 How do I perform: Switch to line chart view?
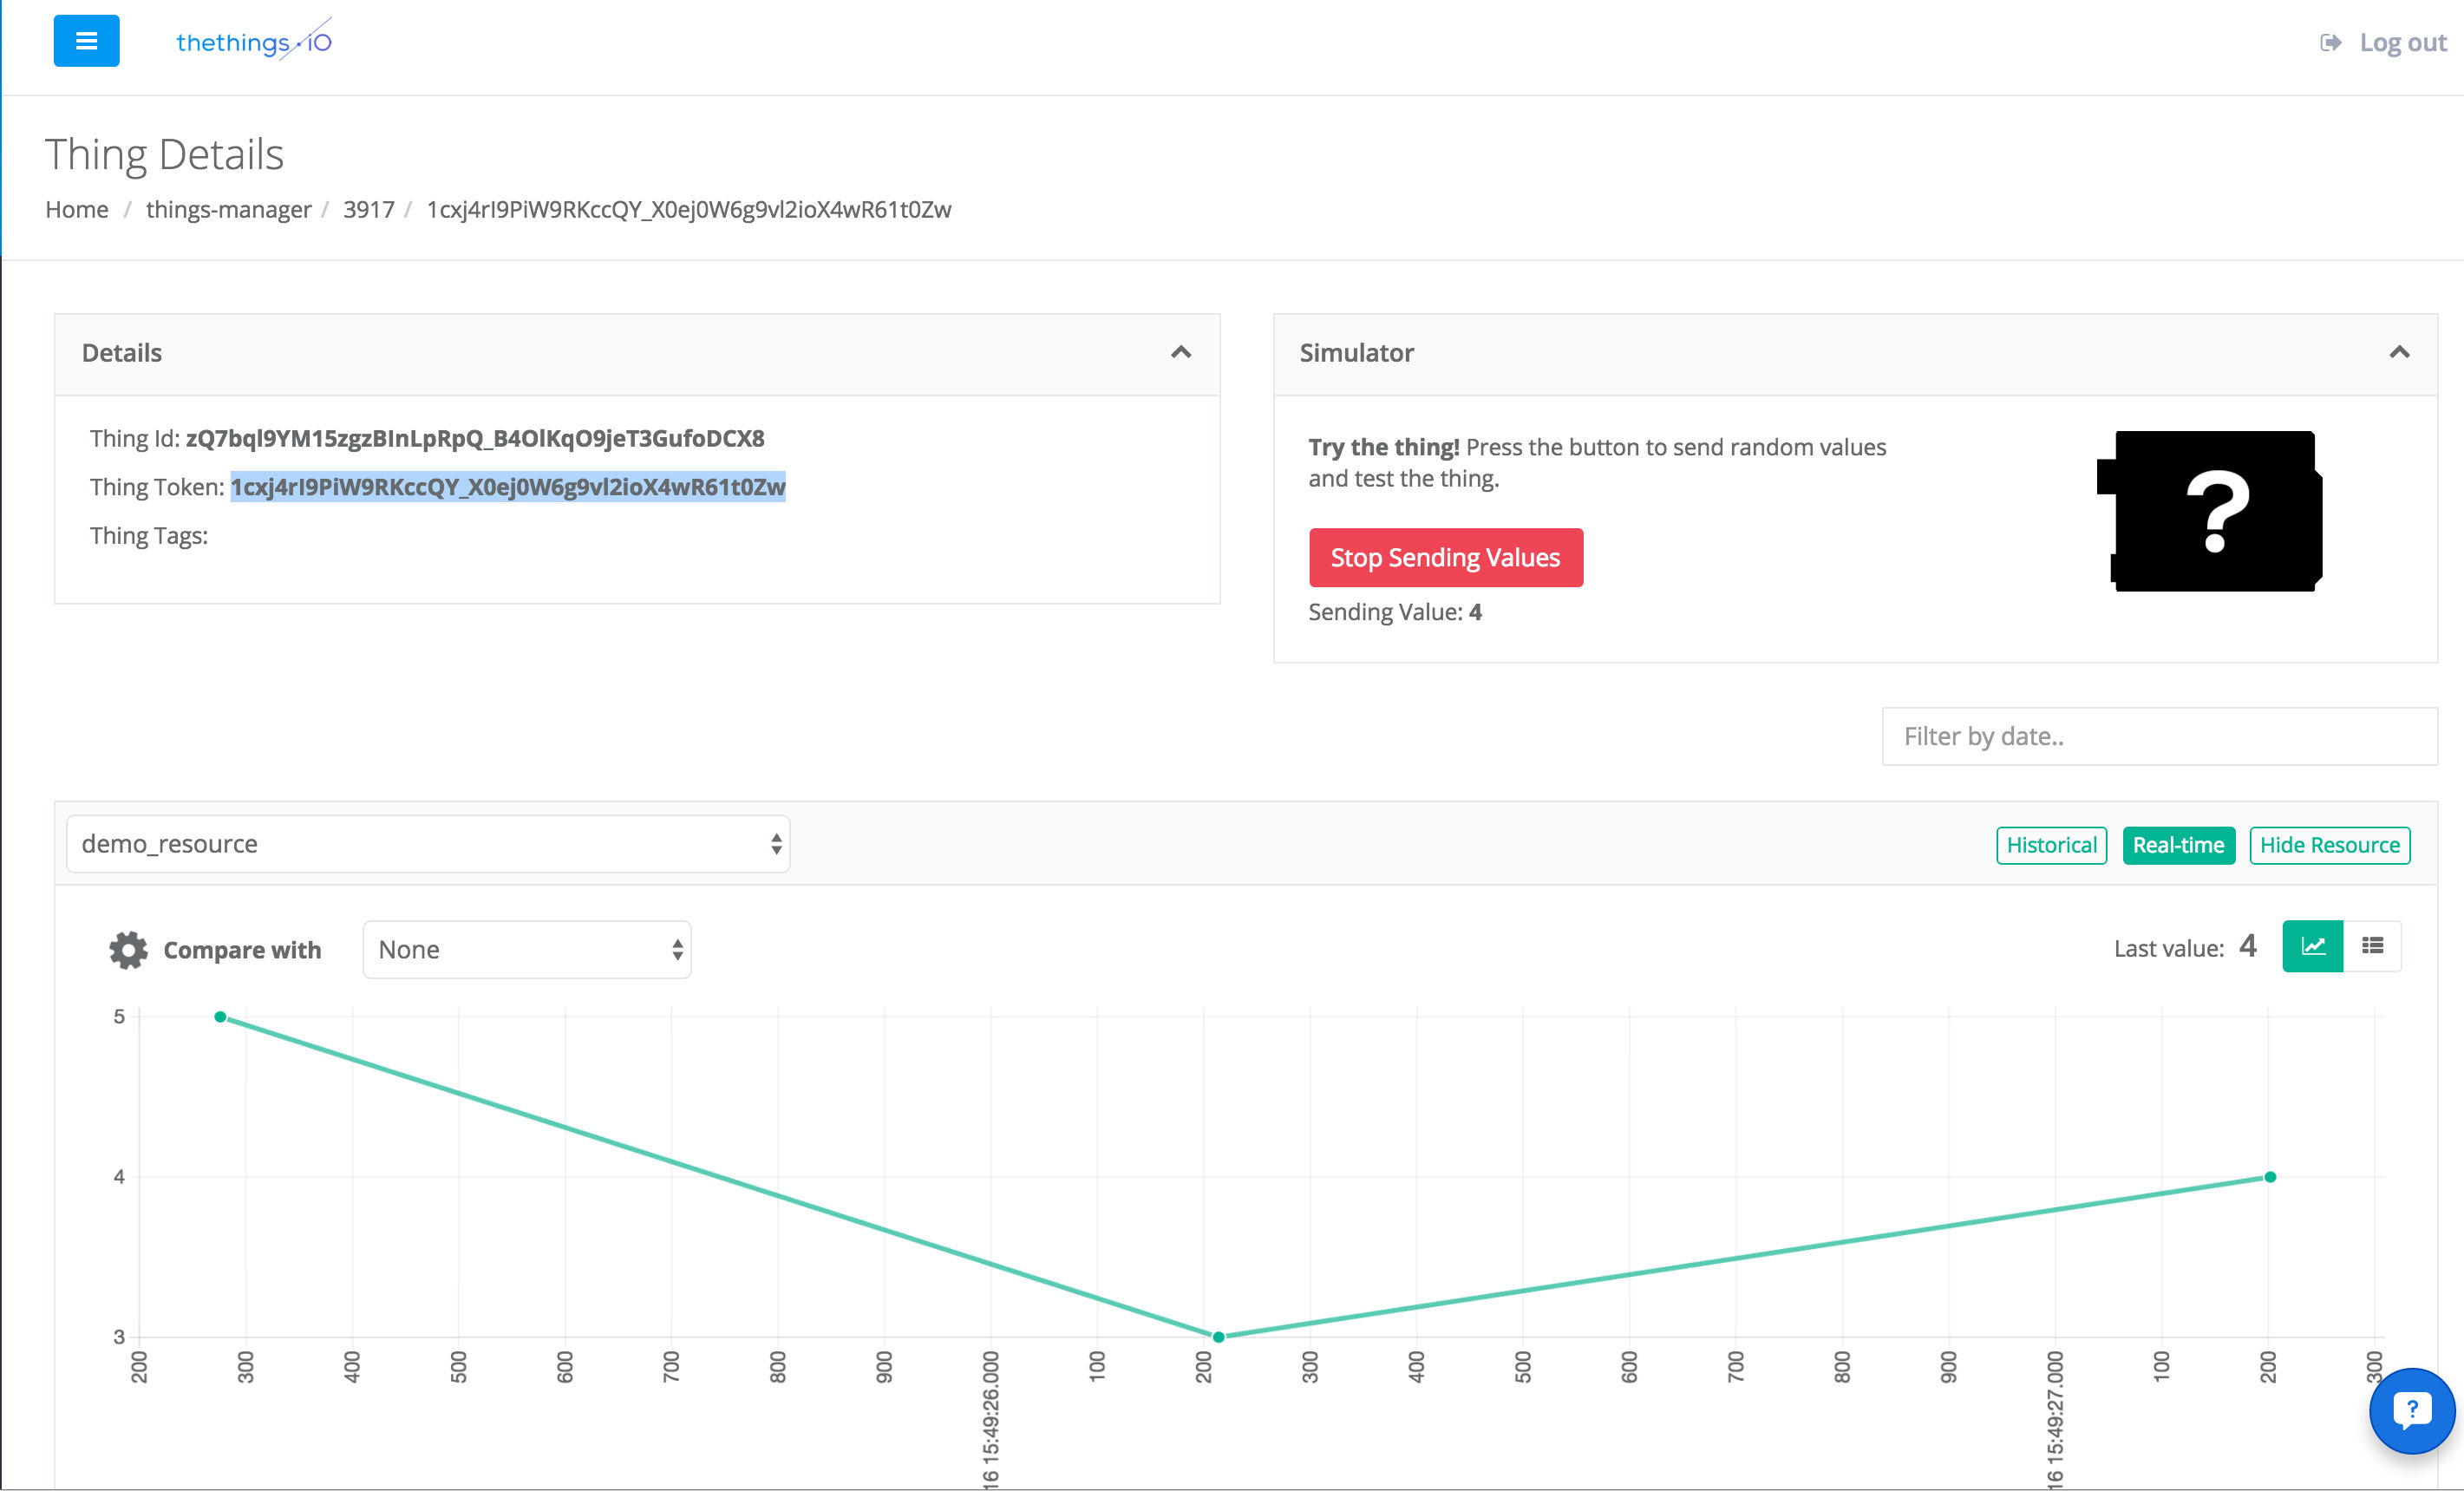[2312, 946]
